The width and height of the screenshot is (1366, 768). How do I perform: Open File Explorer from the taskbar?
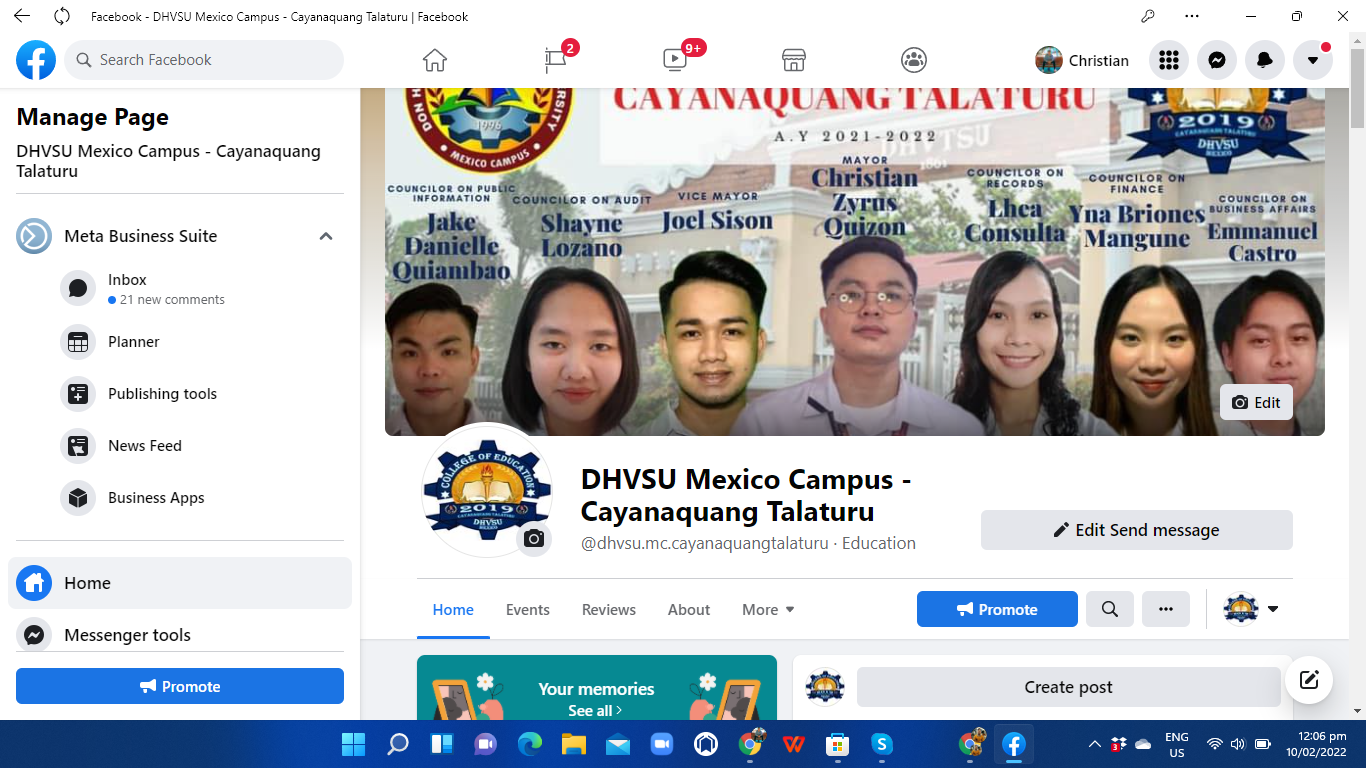pyautogui.click(x=573, y=745)
